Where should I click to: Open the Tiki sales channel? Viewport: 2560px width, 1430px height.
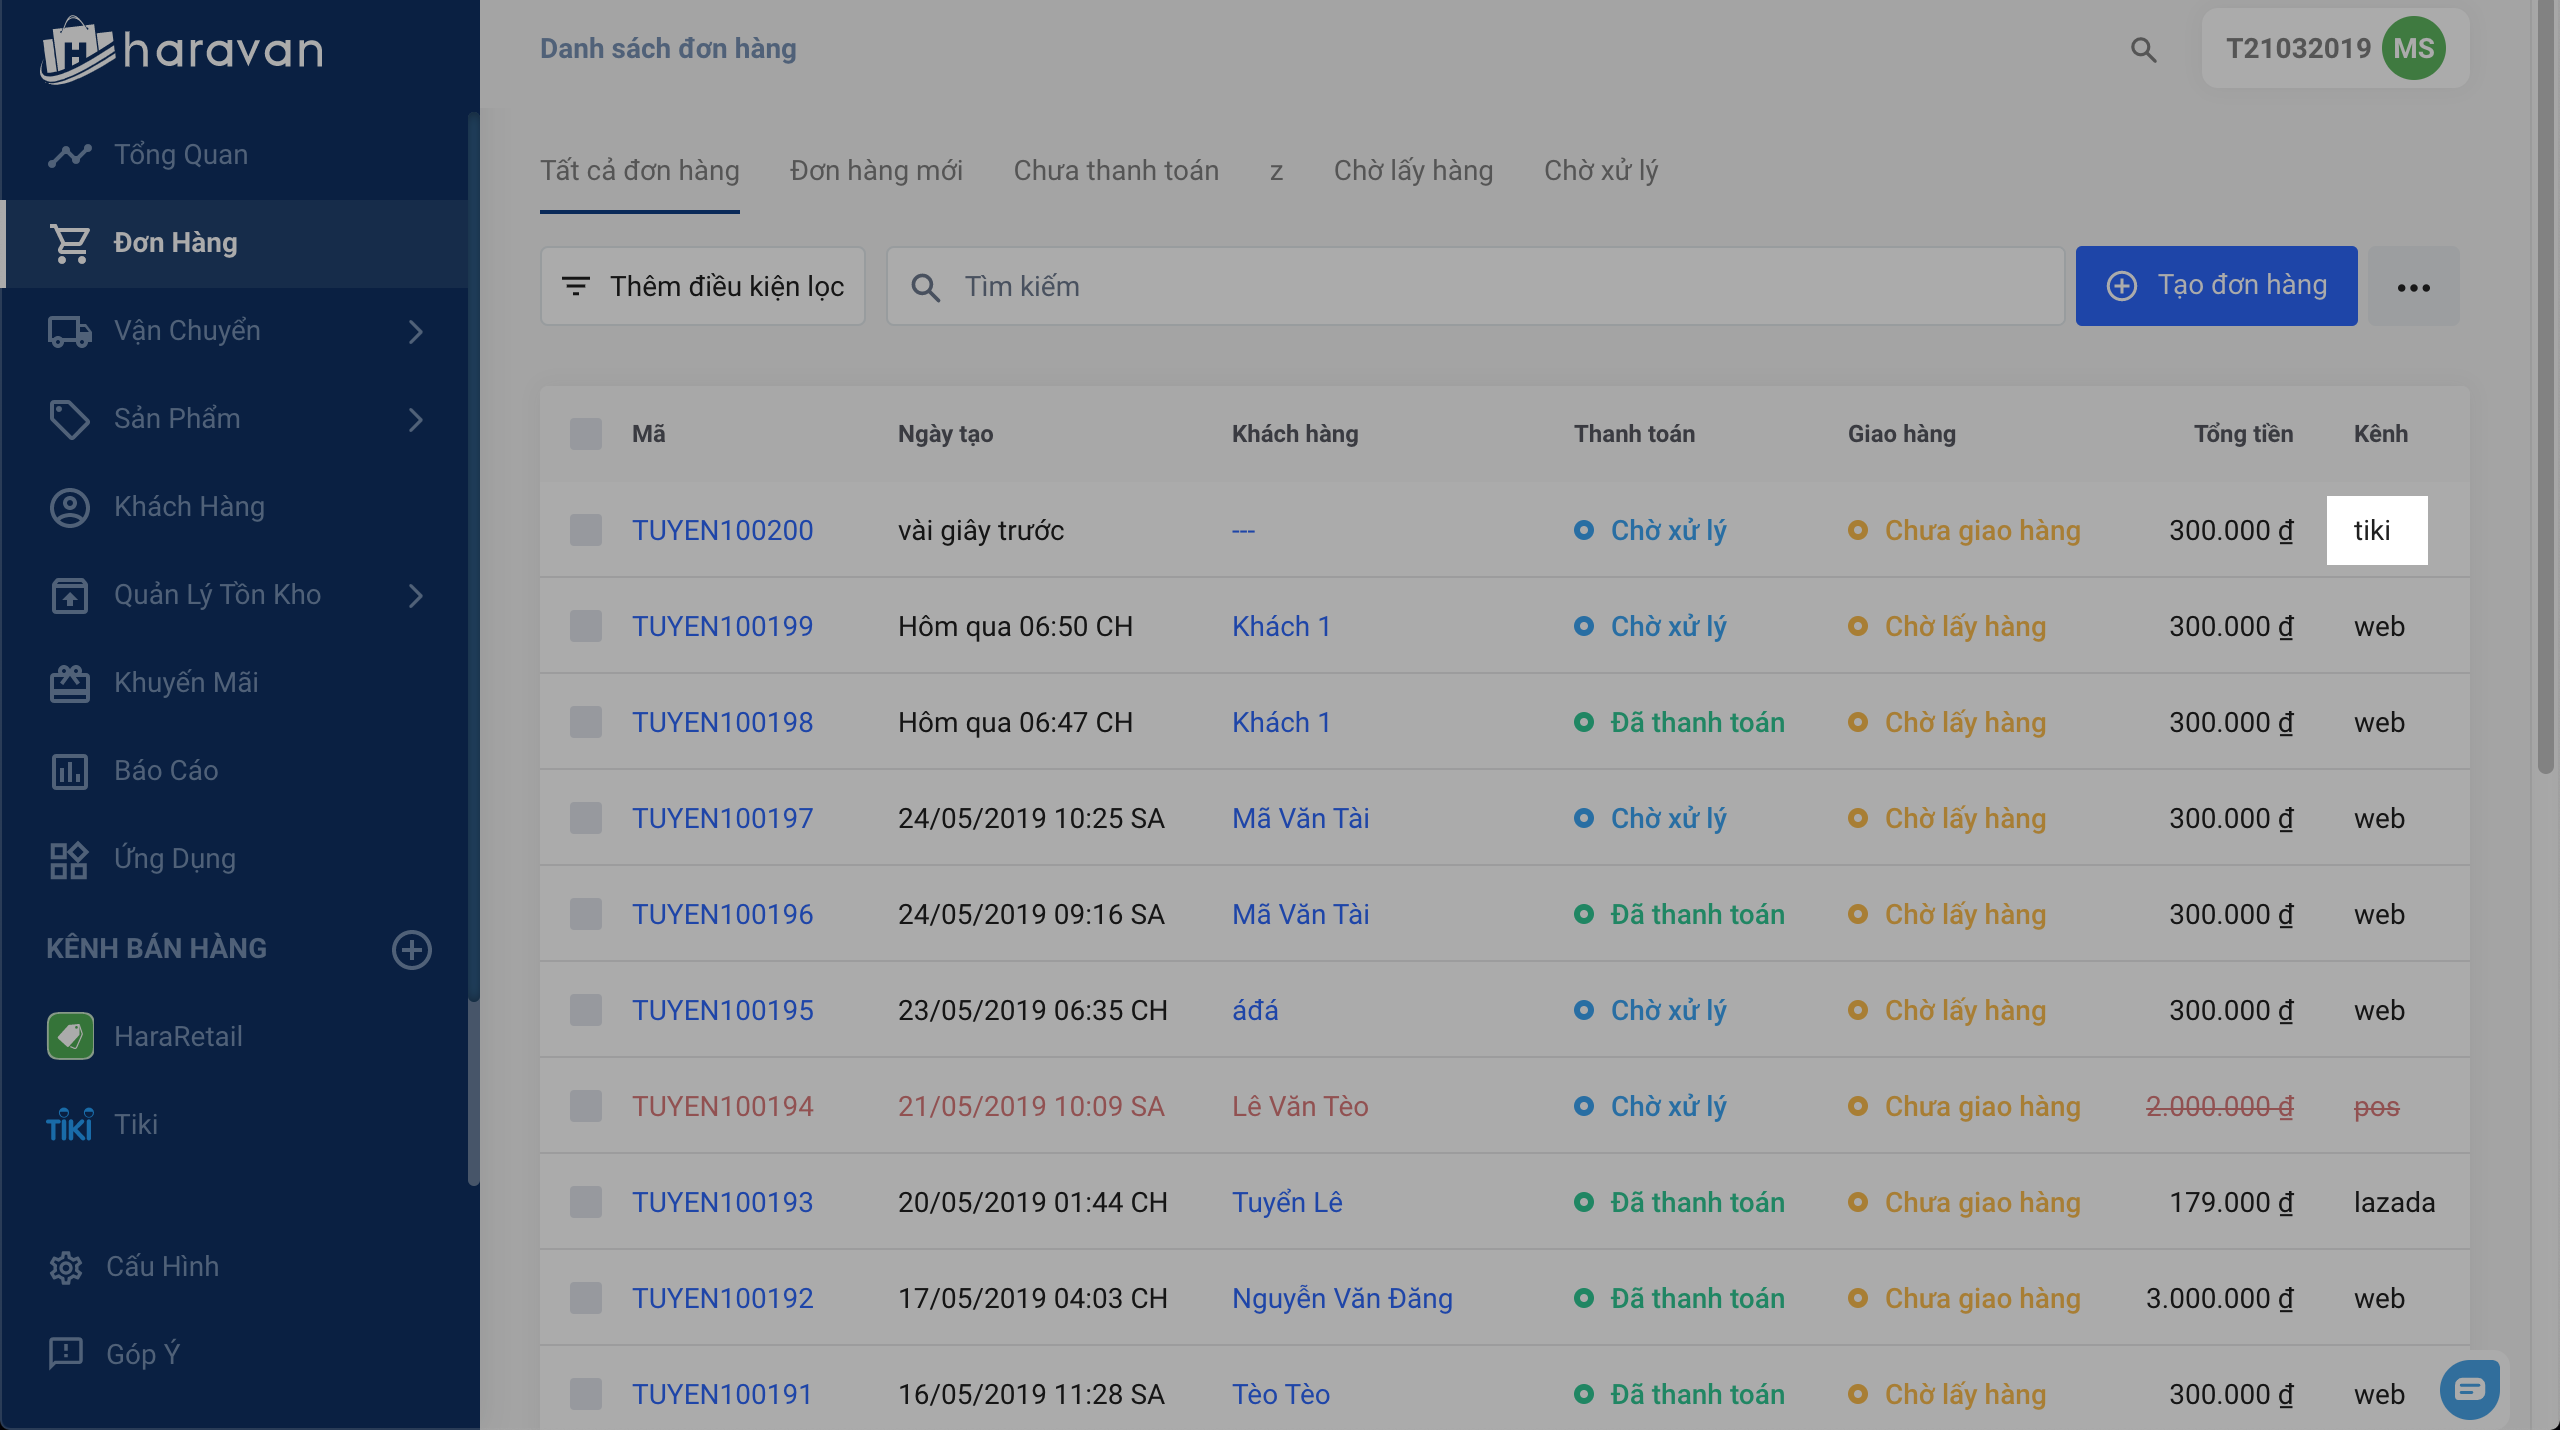[x=136, y=1124]
